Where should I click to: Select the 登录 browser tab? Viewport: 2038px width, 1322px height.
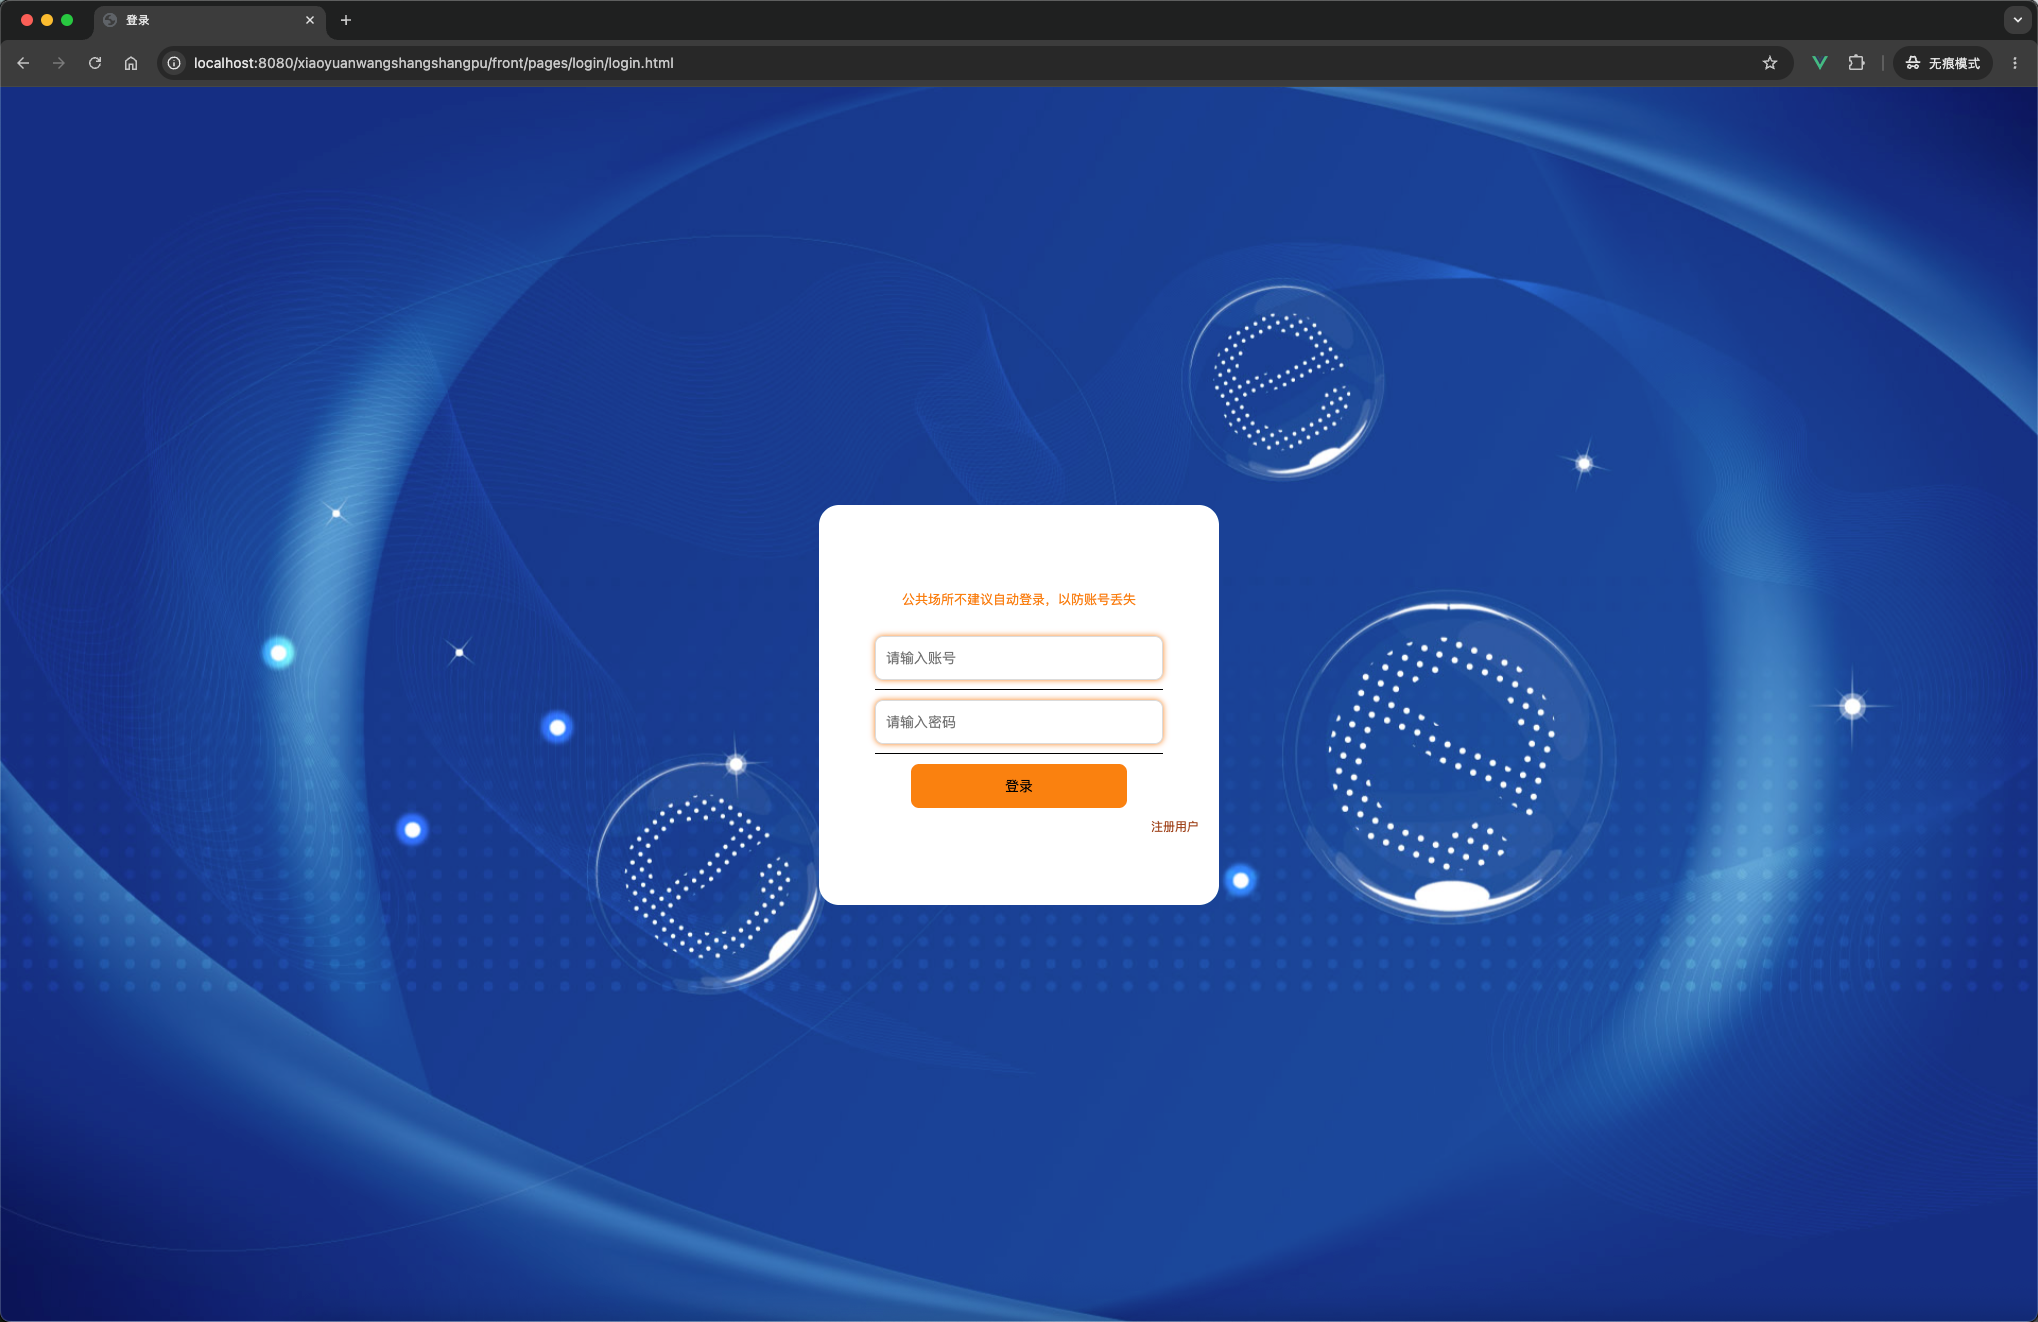point(210,20)
